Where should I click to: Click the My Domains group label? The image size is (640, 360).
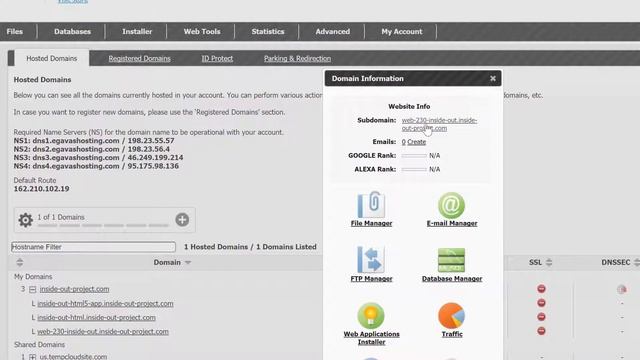[33, 276]
